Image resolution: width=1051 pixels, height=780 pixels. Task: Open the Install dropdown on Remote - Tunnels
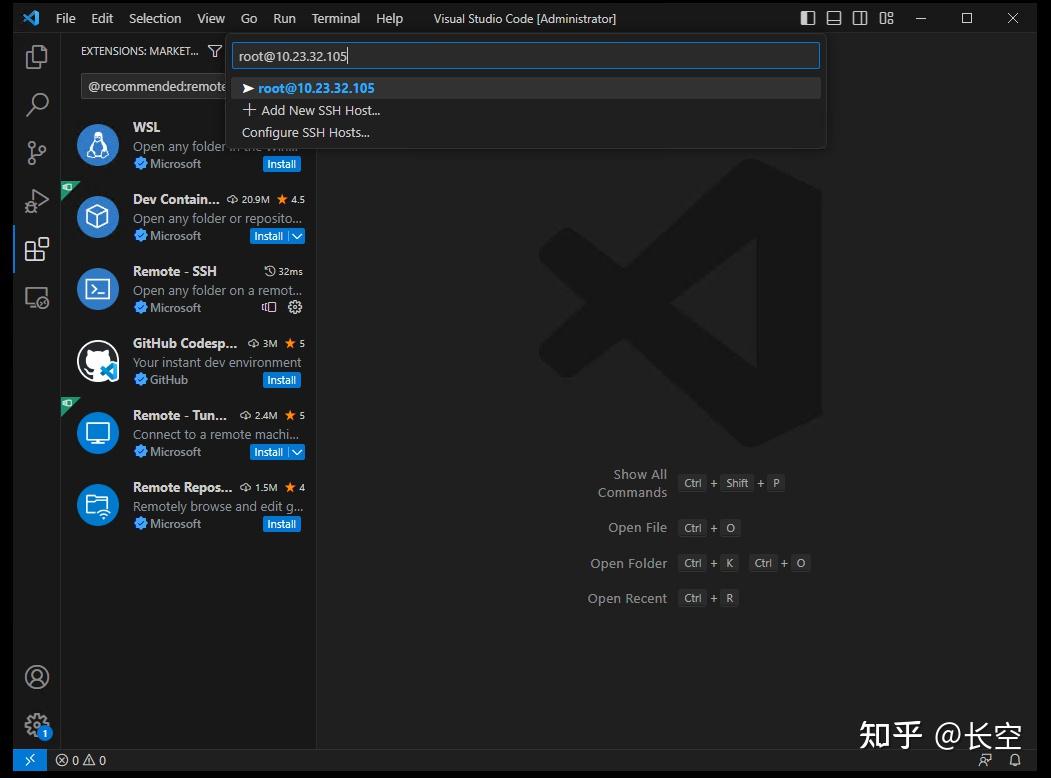(x=295, y=452)
